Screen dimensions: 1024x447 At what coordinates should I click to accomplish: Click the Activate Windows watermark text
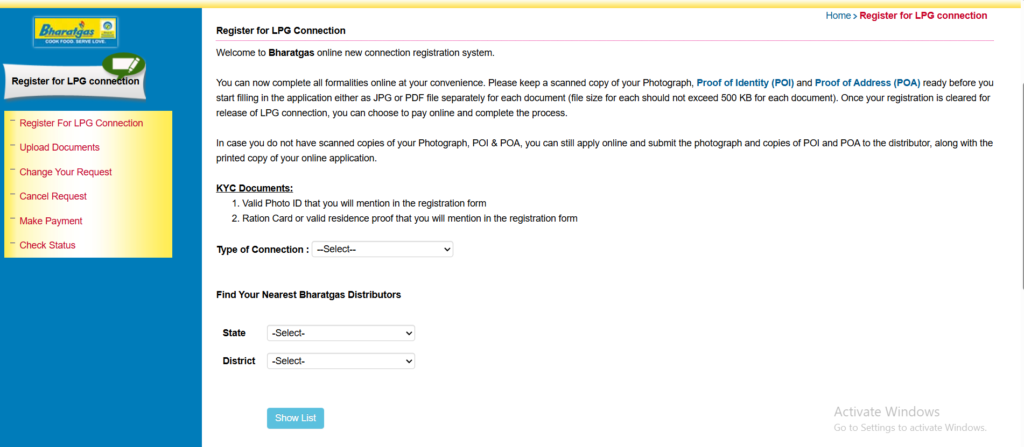[x=887, y=412]
